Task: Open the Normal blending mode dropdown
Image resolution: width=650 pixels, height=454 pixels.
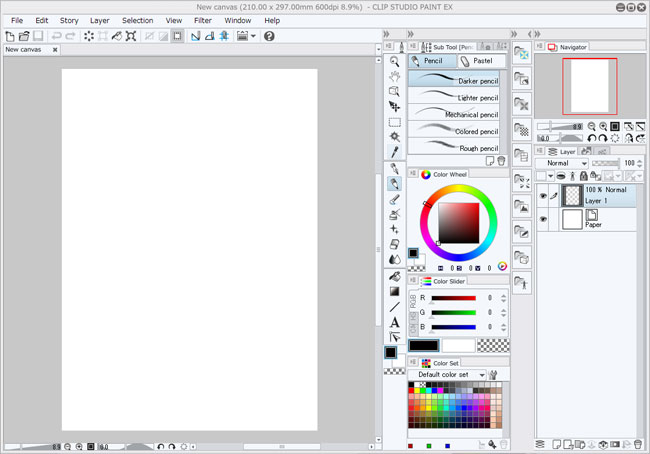Action: (562, 163)
